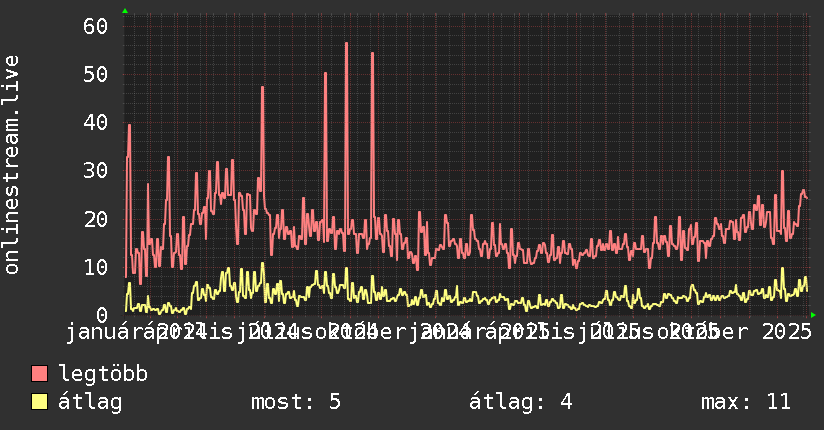Image resolution: width=824 pixels, height=430 pixels.
Task: Click the y-axis label 50
Action: [x=95, y=75]
